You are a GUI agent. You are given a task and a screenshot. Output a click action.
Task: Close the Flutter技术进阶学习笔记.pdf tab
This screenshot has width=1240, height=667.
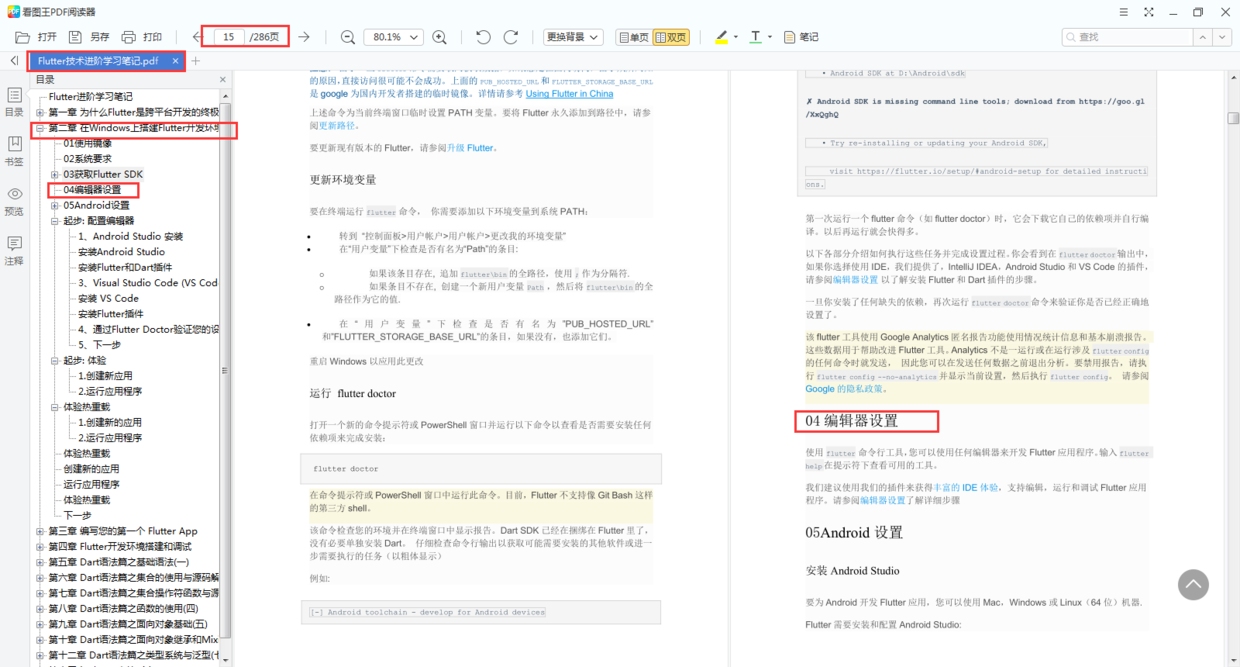click(x=176, y=61)
